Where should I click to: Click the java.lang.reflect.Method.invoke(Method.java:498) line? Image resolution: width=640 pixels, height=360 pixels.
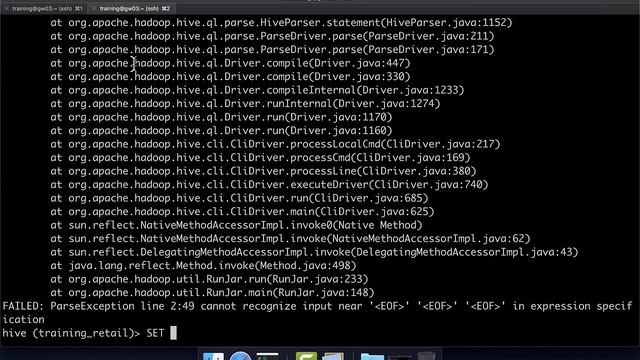(x=203, y=265)
